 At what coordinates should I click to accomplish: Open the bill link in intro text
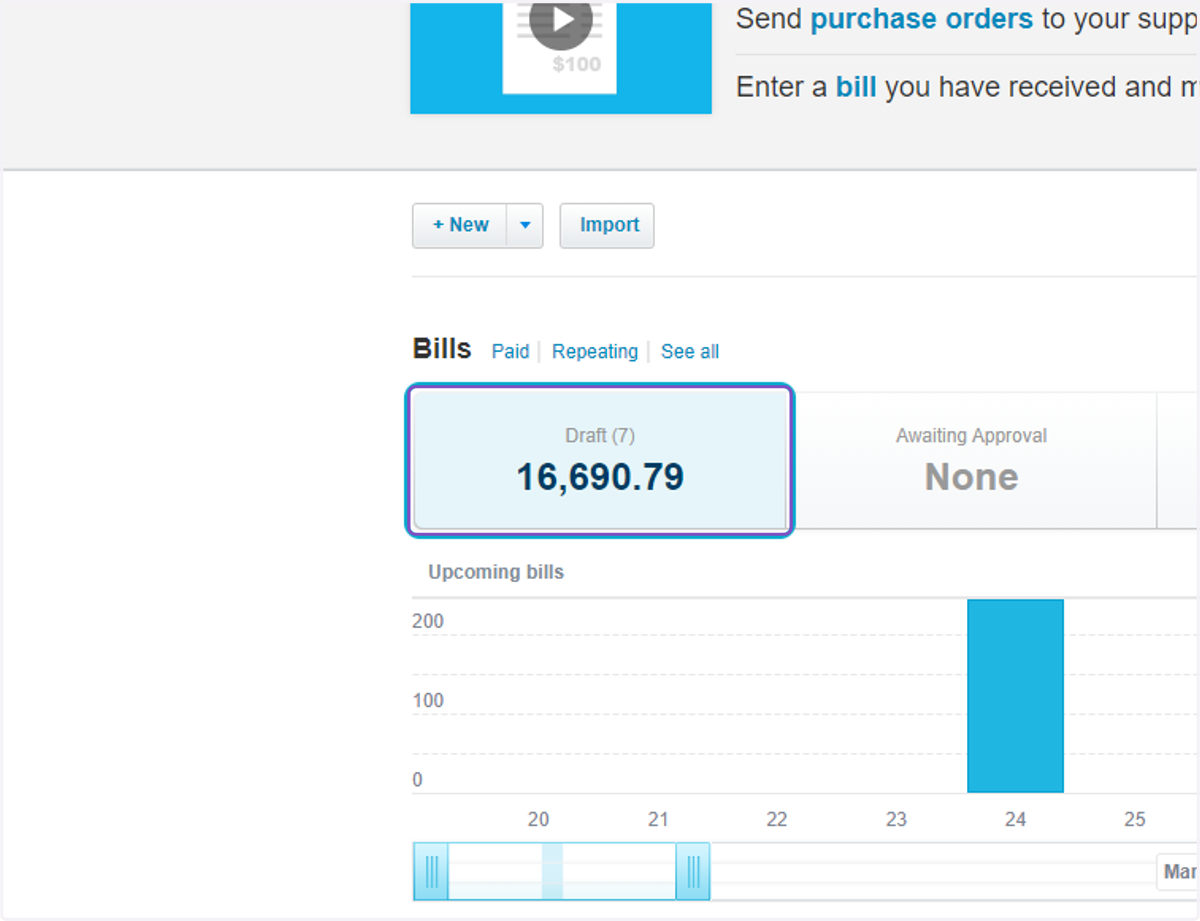click(856, 87)
